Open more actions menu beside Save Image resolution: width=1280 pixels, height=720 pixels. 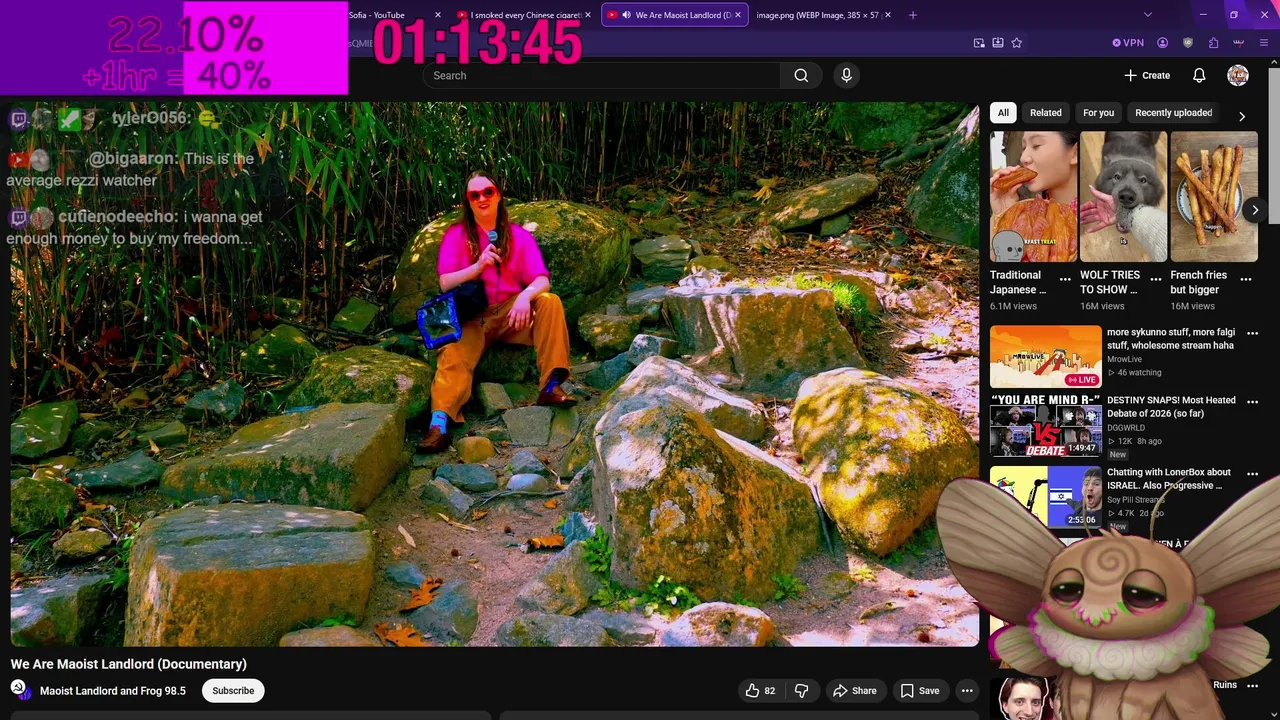click(x=967, y=691)
